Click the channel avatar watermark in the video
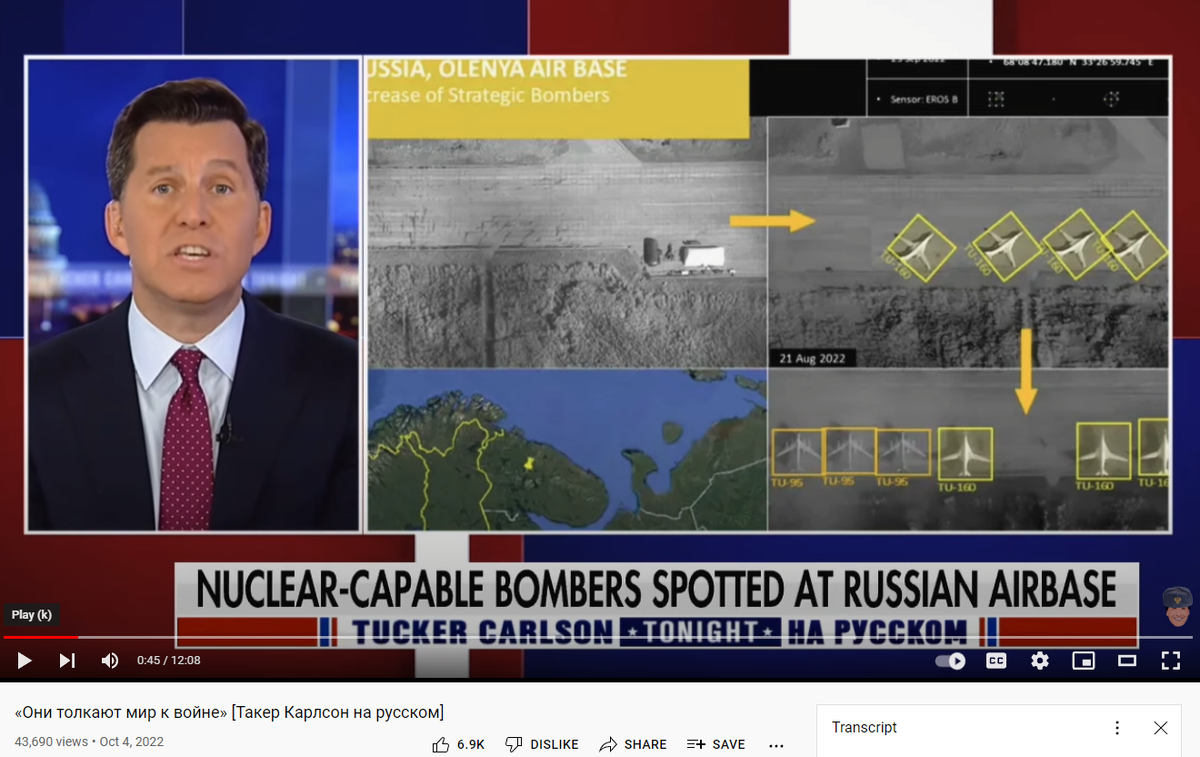 pos(1179,605)
